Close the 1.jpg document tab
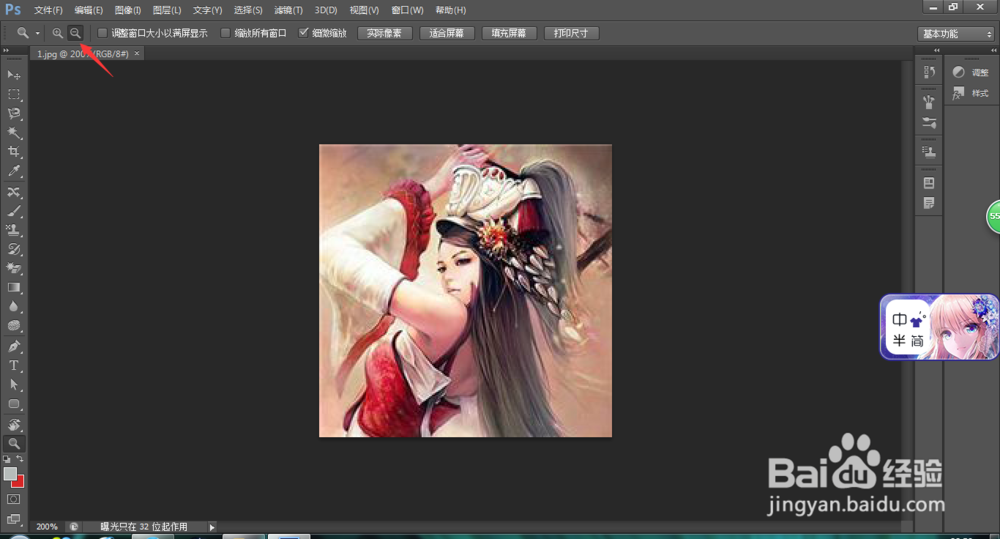Screen dimensions: 1000x539 point(136,54)
